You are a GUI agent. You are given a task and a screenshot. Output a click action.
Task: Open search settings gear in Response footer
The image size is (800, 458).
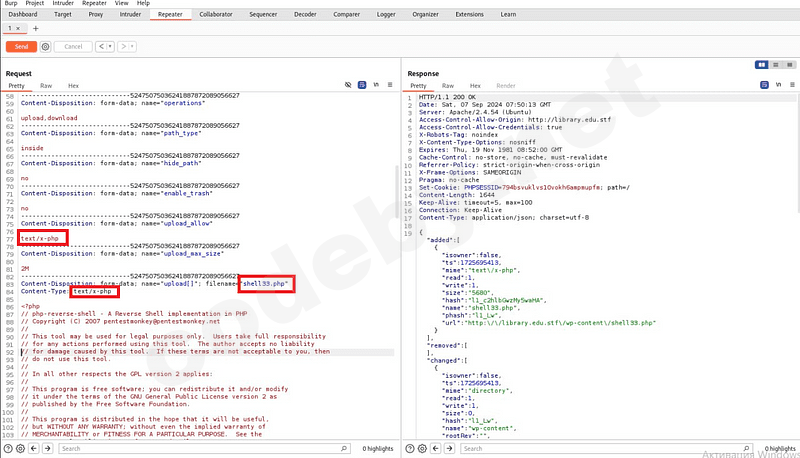pos(423,449)
